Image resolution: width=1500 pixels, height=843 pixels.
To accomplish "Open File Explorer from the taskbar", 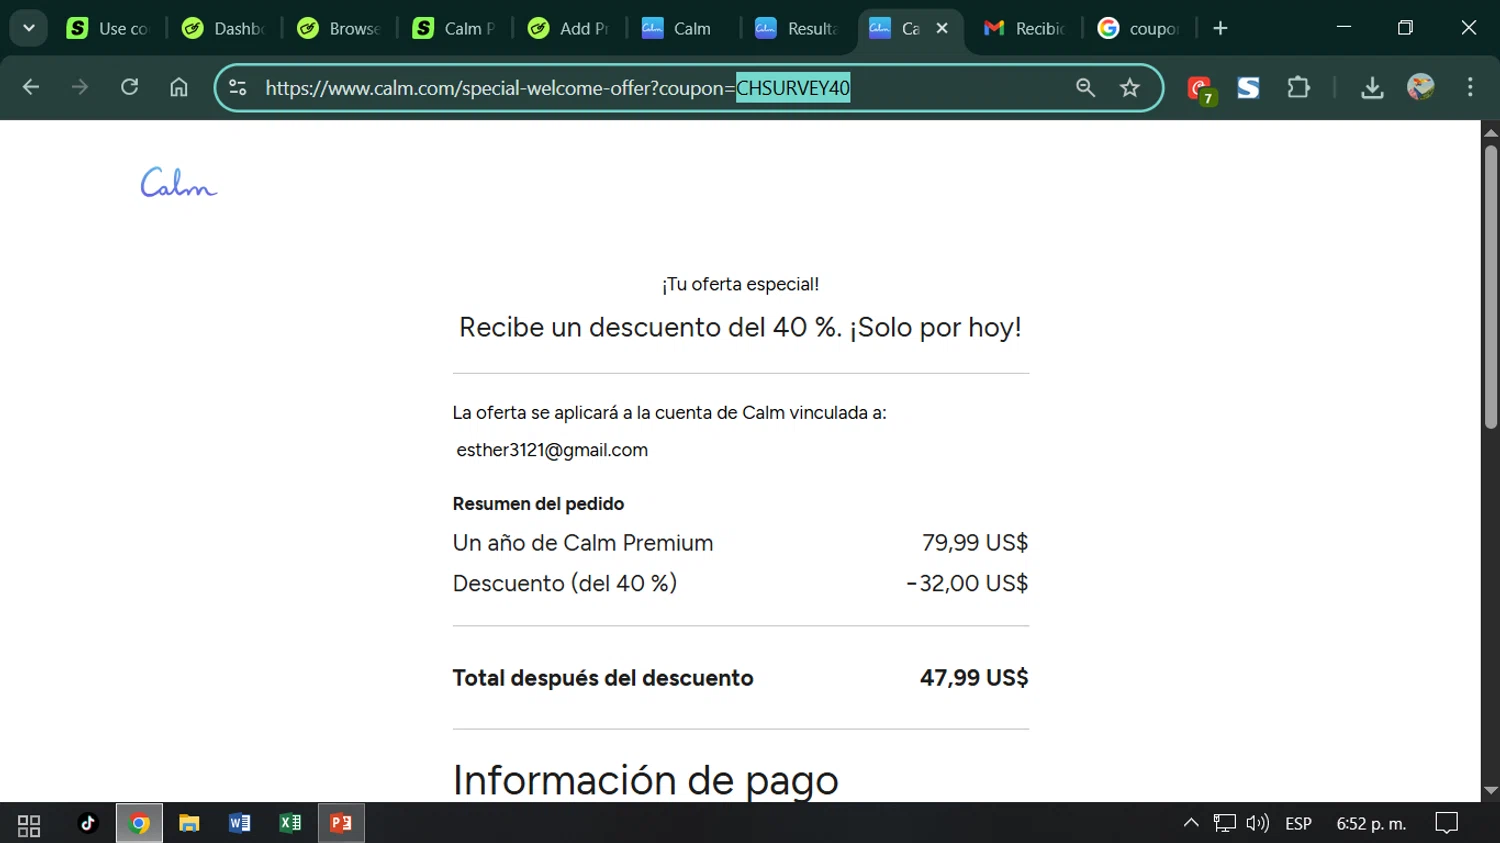I will point(189,823).
